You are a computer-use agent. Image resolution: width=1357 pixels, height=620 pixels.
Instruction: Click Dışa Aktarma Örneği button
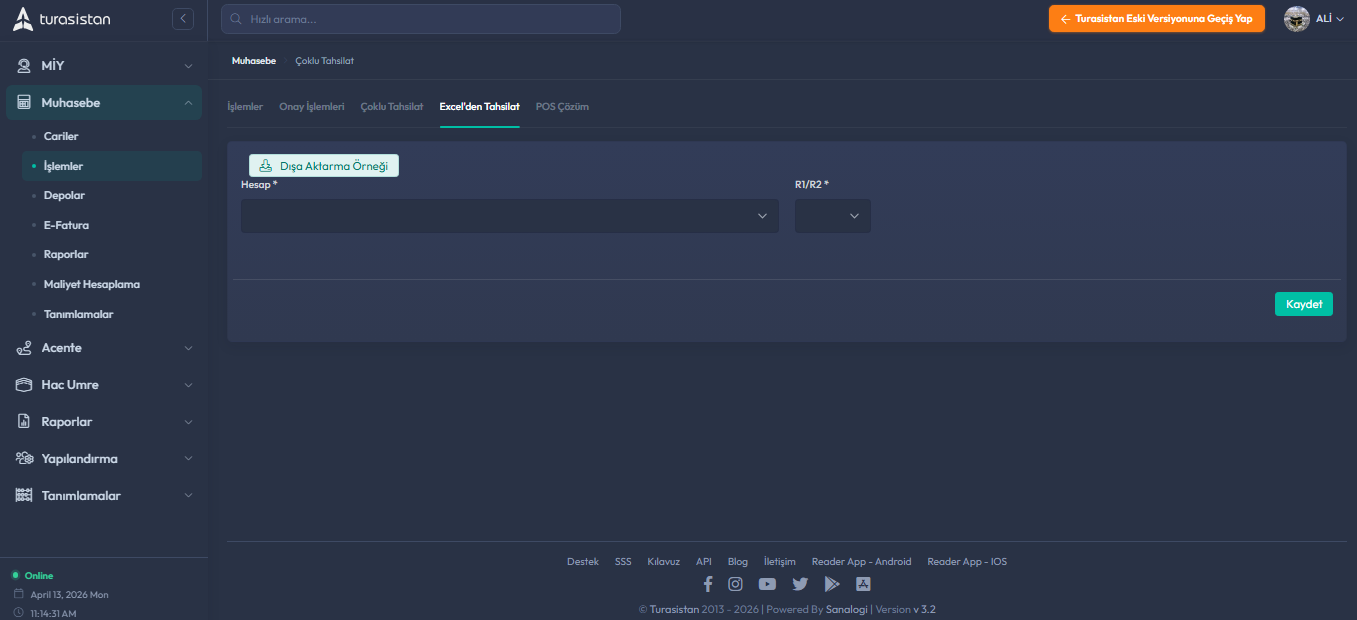(x=324, y=166)
